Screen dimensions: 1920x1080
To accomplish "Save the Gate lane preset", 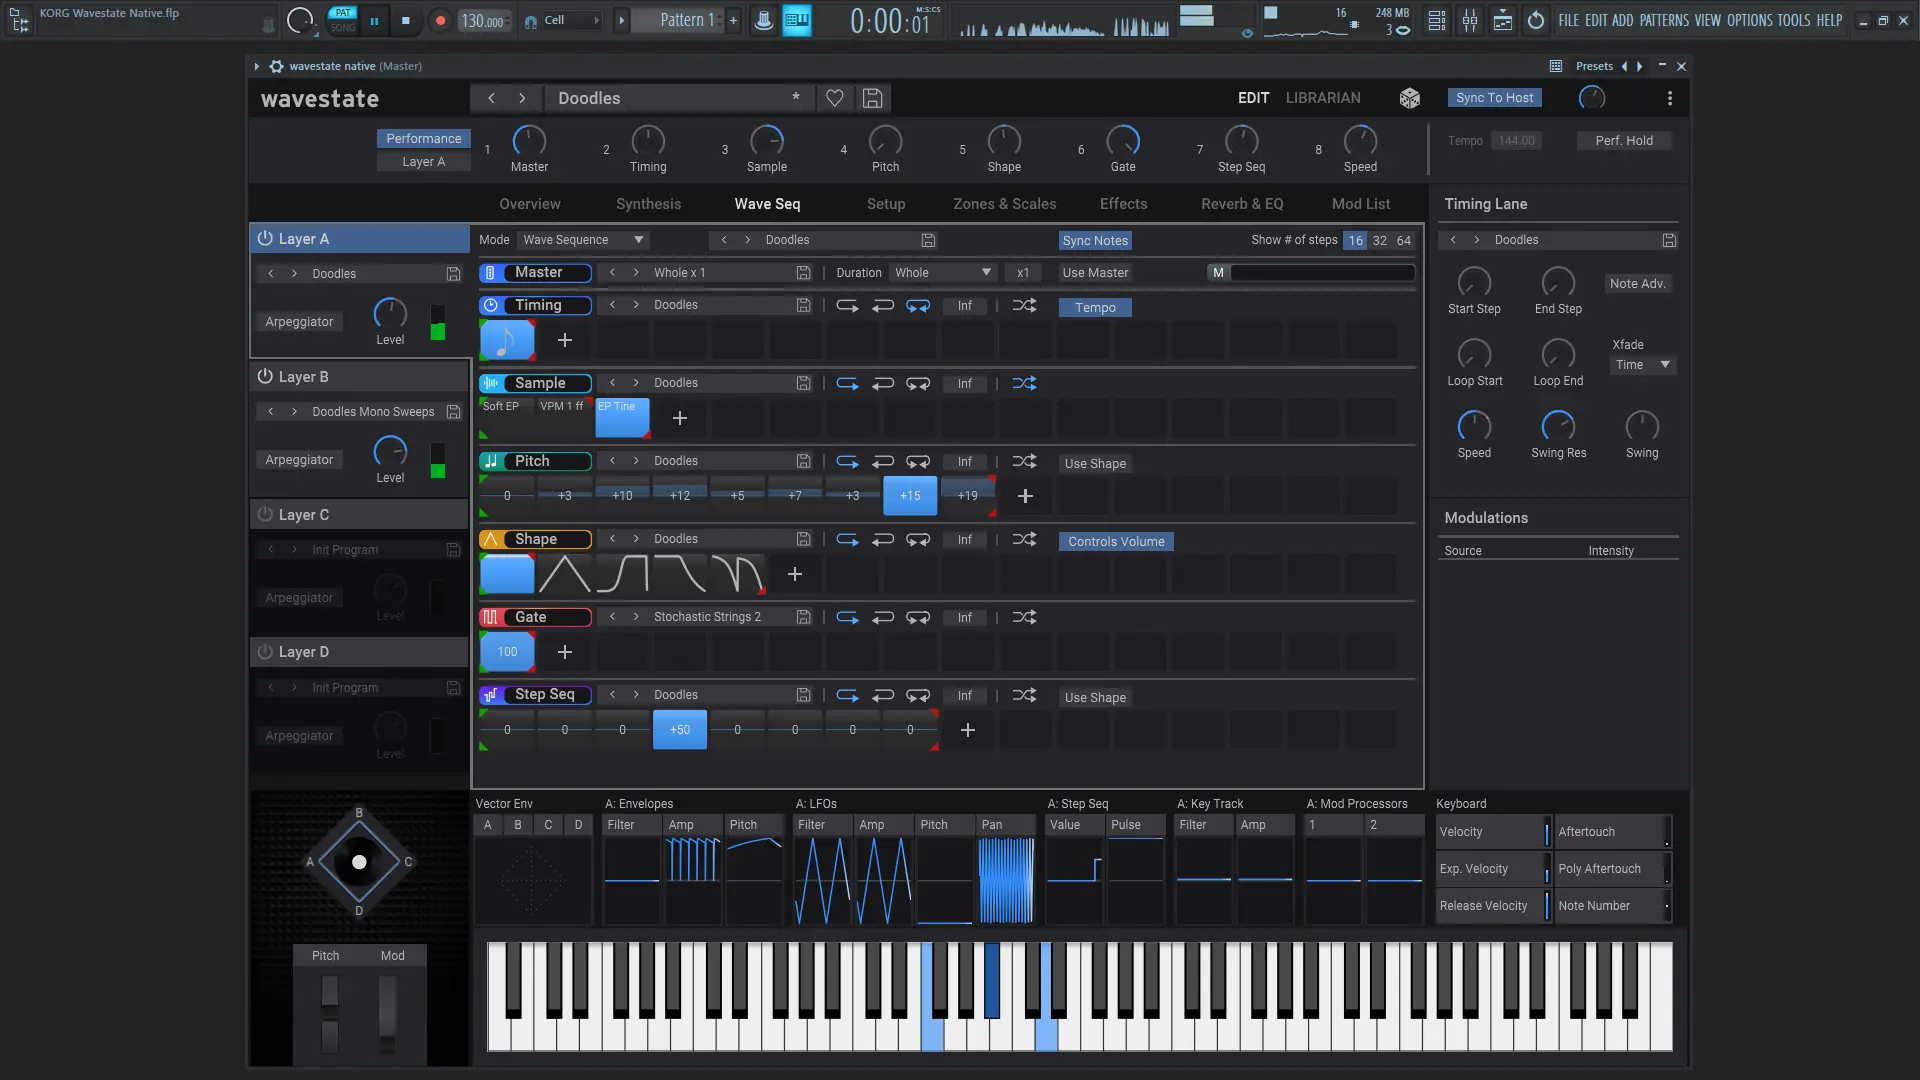I will coord(803,618).
